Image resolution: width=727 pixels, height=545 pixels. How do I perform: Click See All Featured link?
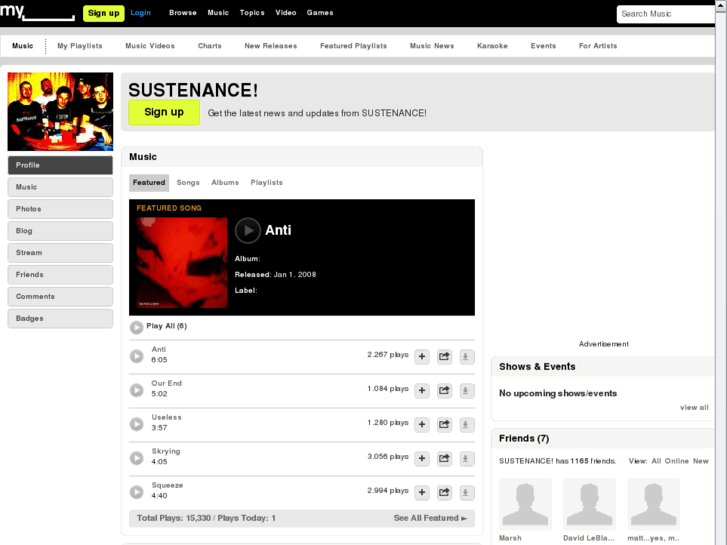[x=430, y=518]
